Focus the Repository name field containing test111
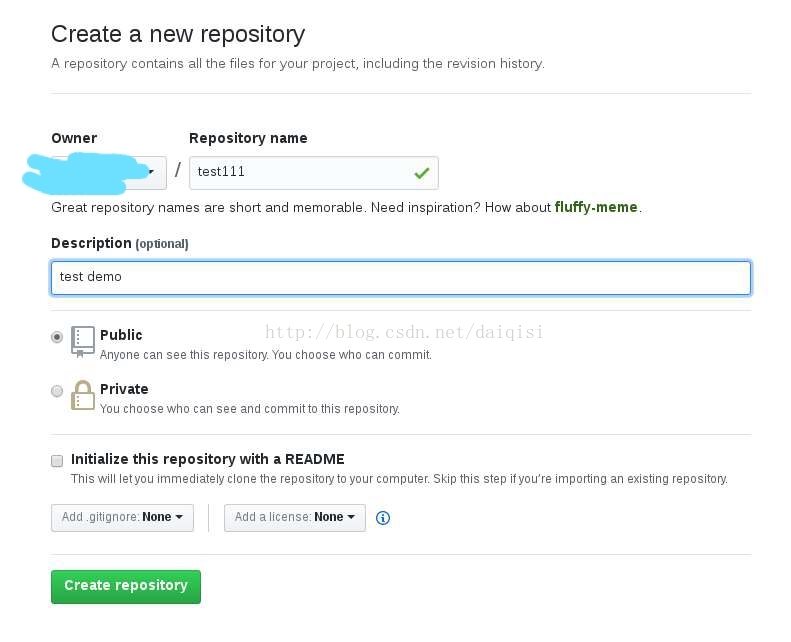The image size is (791, 642). 314,173
